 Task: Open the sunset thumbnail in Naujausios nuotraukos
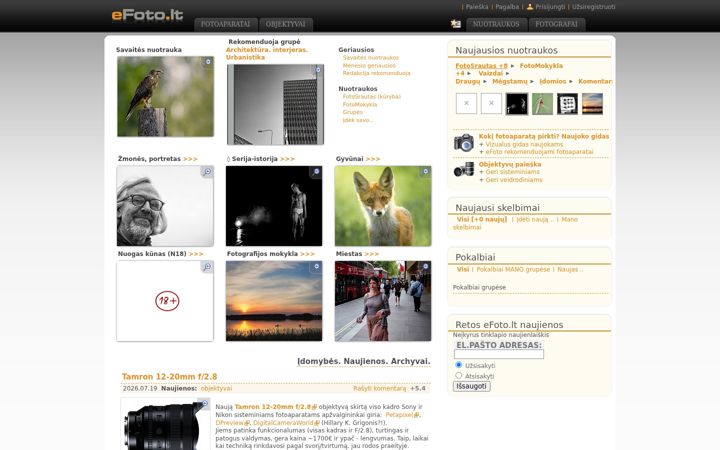point(592,104)
